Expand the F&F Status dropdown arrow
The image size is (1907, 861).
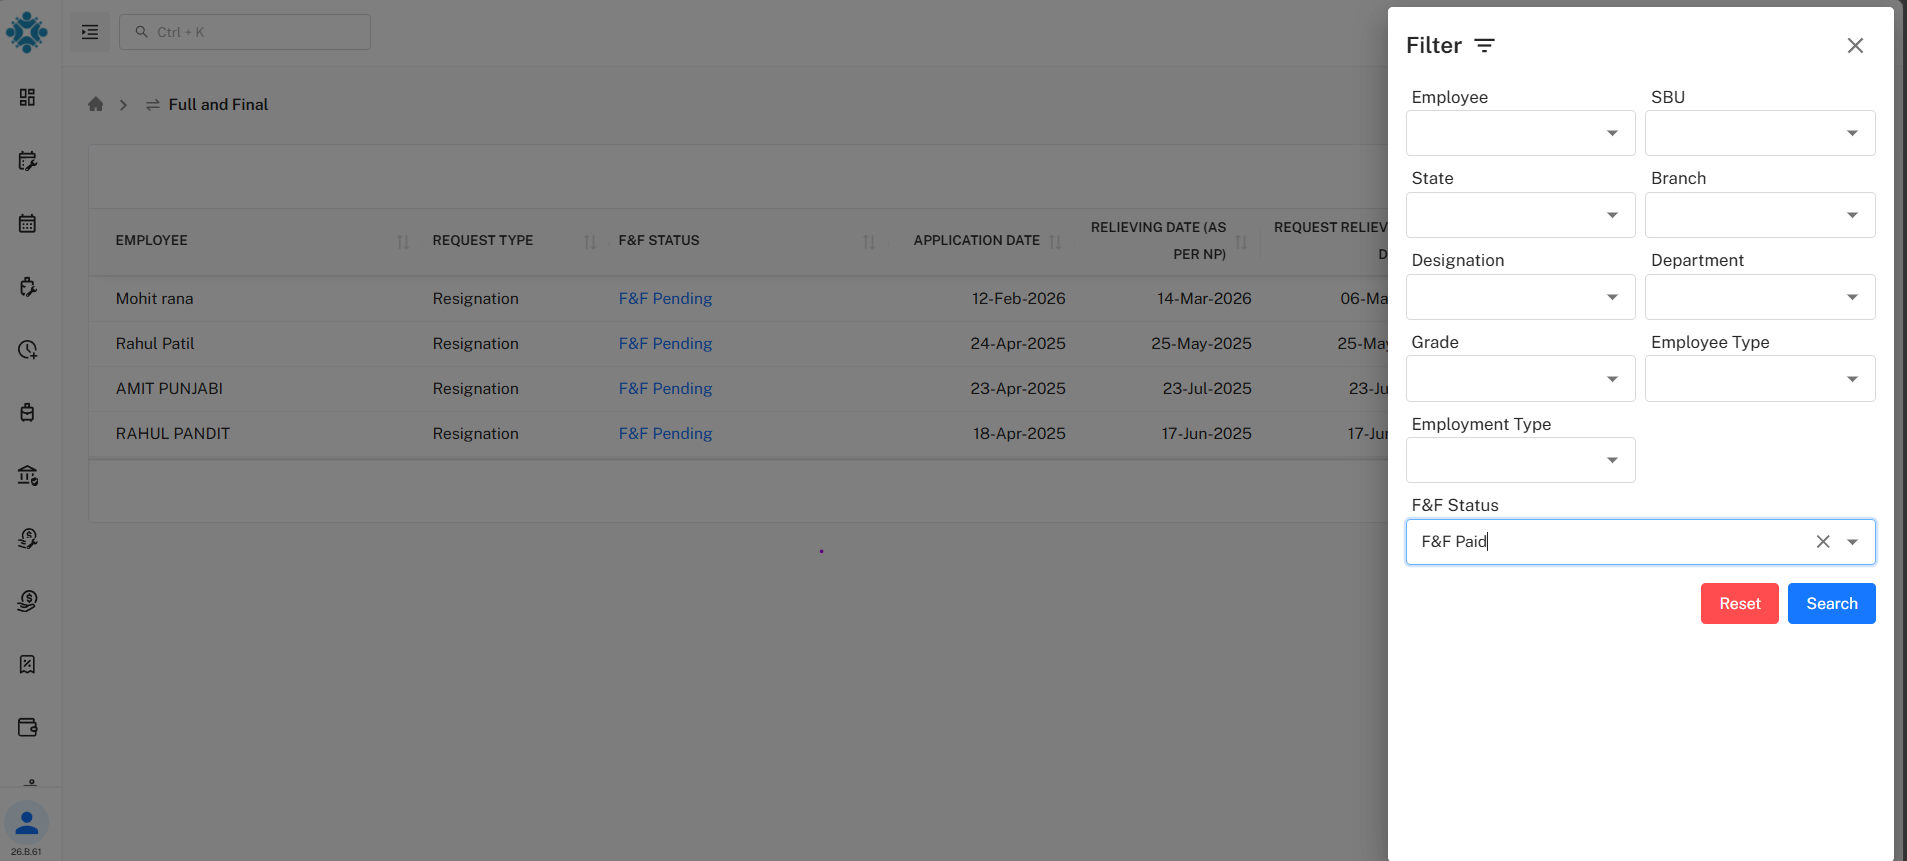point(1852,542)
